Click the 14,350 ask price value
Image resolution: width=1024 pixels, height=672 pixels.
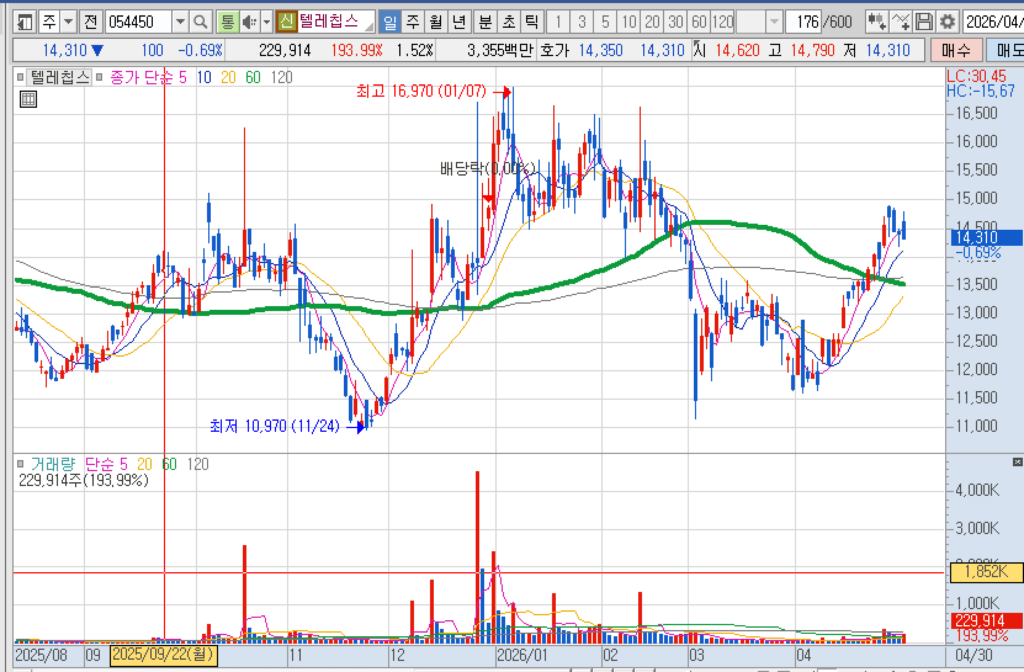click(x=600, y=50)
